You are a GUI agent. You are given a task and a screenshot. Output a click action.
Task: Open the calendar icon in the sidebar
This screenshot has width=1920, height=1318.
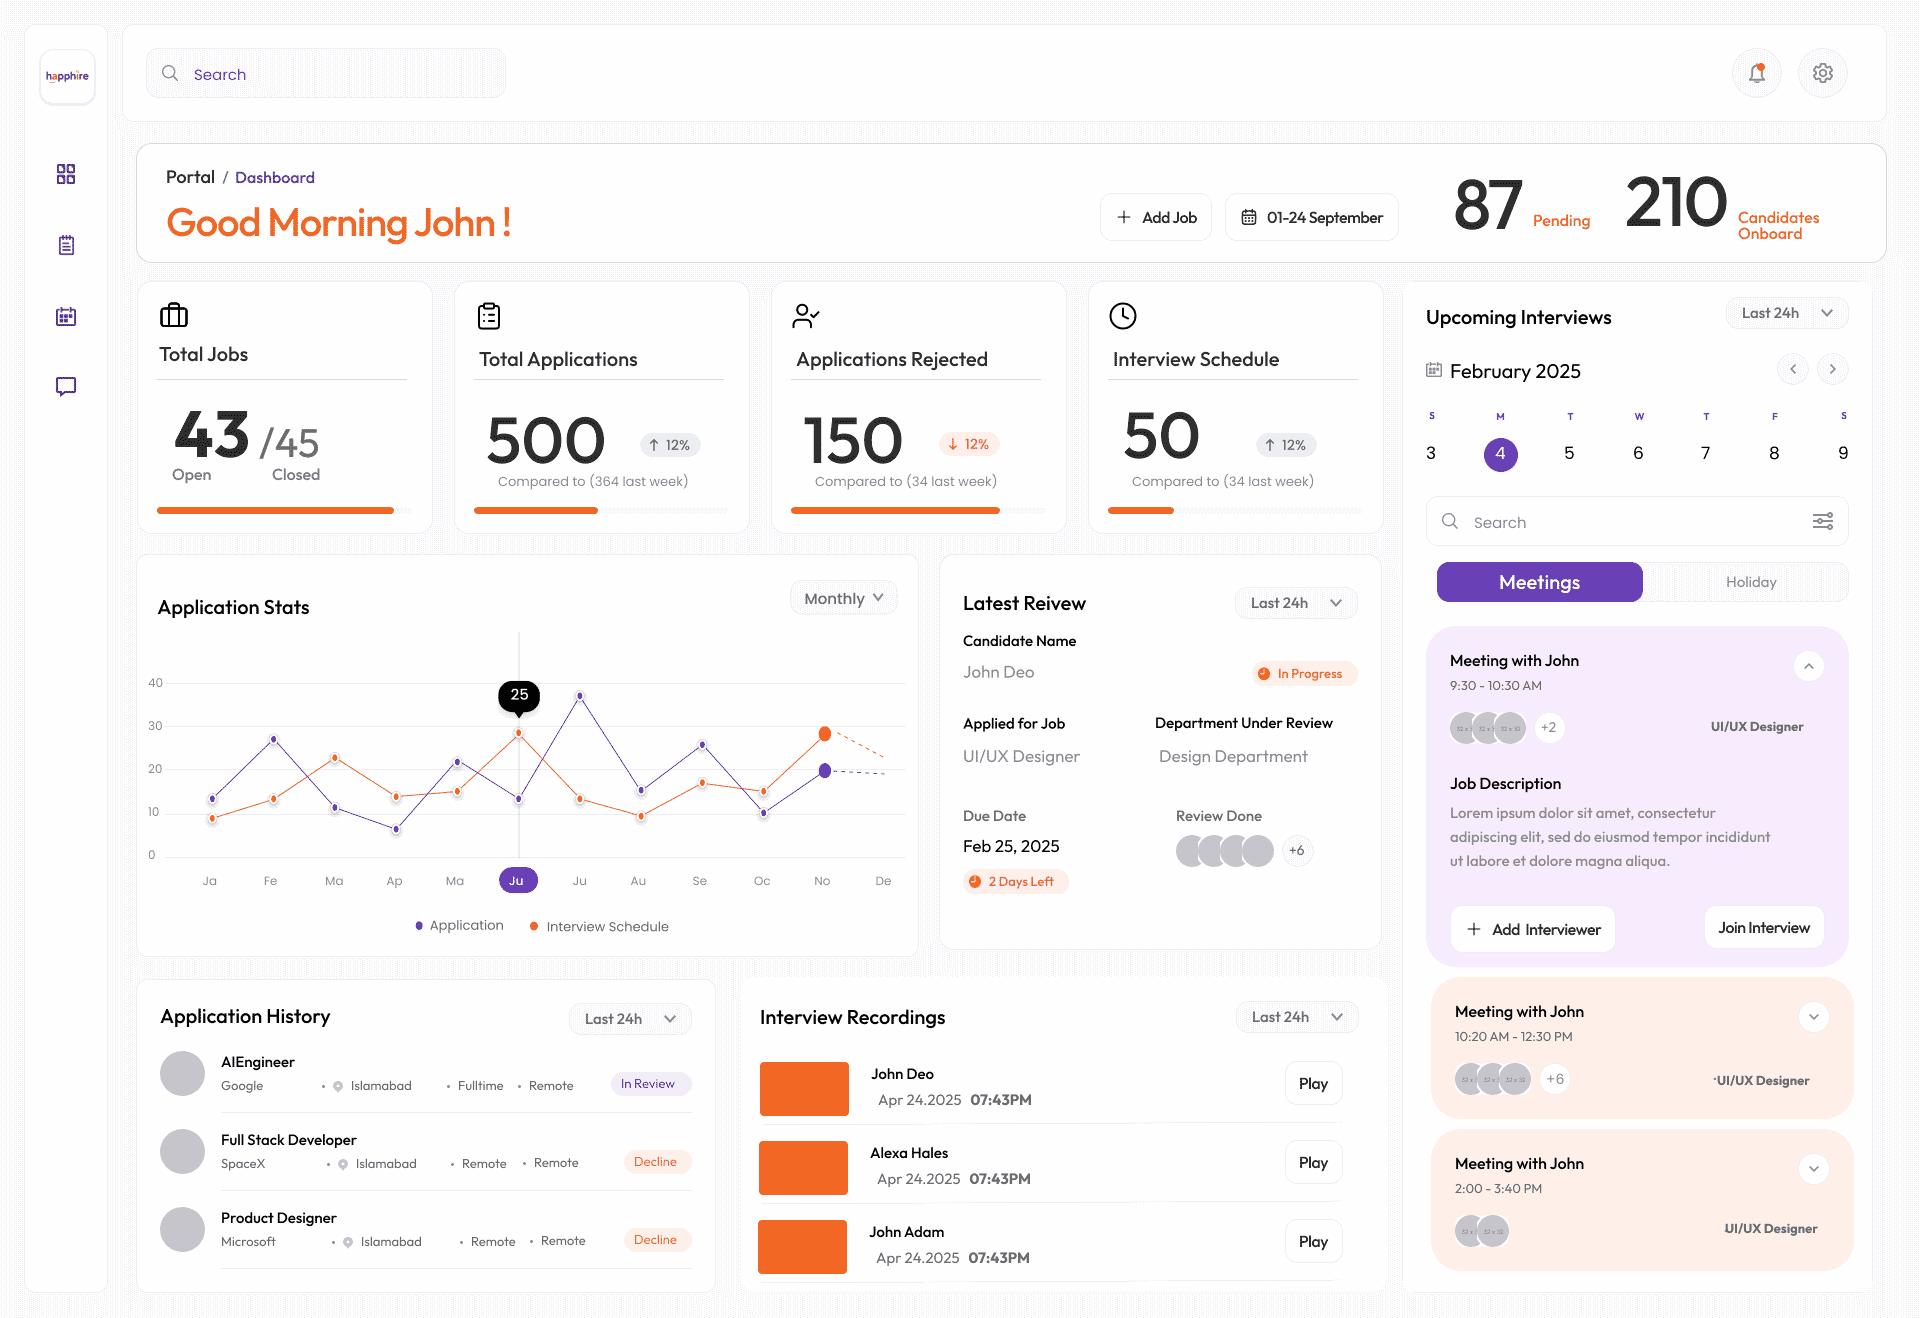[x=66, y=316]
